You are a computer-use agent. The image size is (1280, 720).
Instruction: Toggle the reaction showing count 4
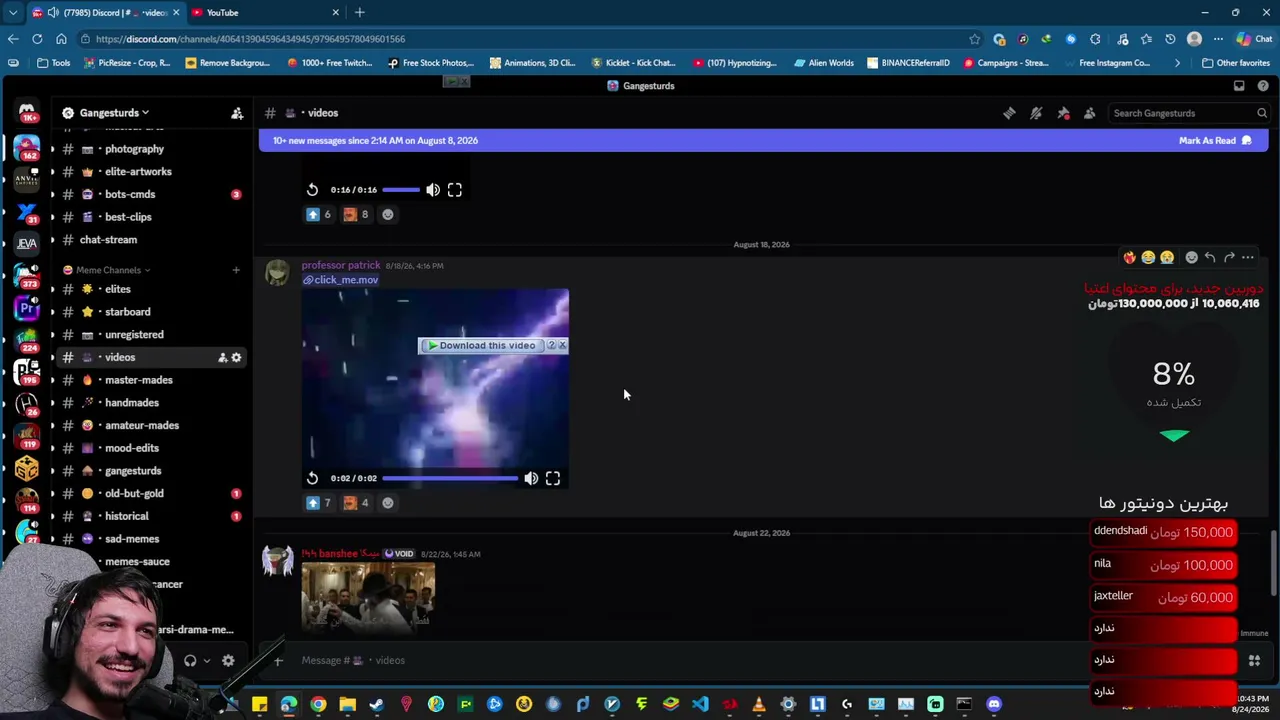356,503
